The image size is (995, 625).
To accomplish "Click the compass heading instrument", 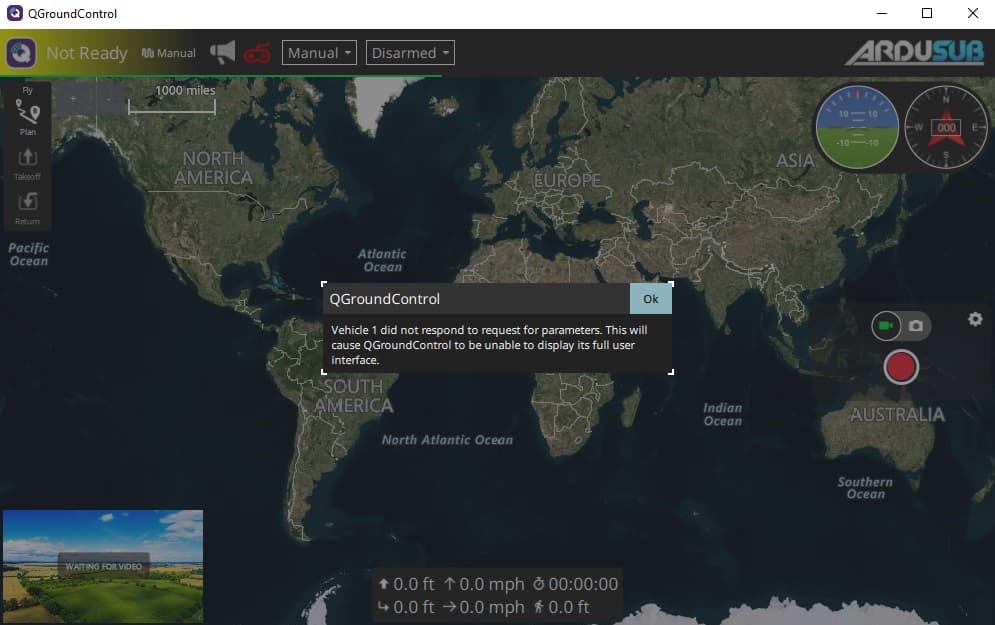I will click(946, 128).
